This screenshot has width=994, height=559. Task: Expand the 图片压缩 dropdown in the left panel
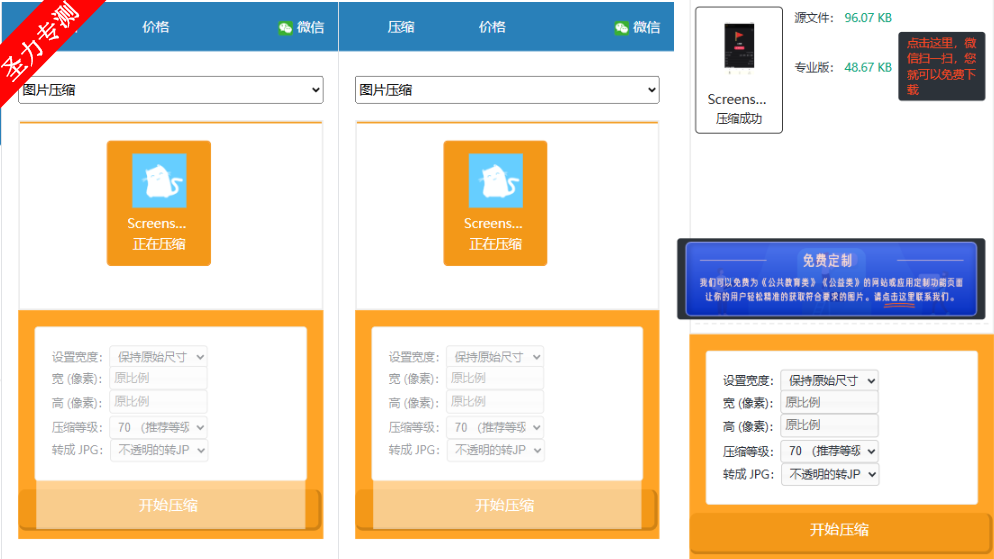coord(171,90)
